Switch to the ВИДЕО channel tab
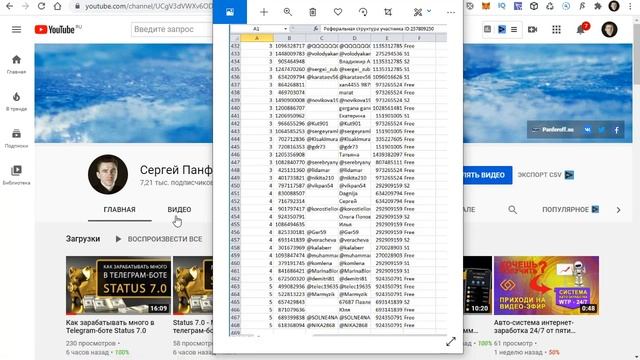This screenshot has height=360, width=640. tap(179, 209)
